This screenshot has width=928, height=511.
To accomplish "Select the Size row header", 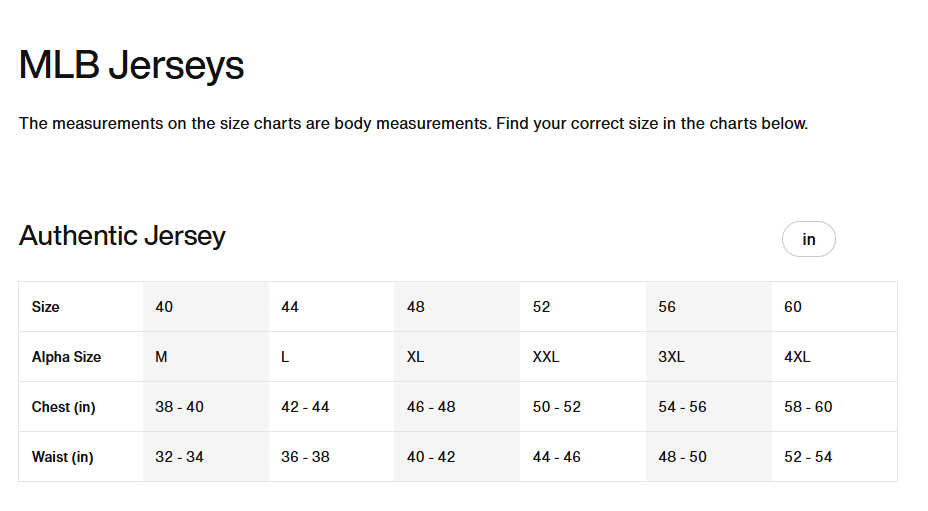I will 46,307.
